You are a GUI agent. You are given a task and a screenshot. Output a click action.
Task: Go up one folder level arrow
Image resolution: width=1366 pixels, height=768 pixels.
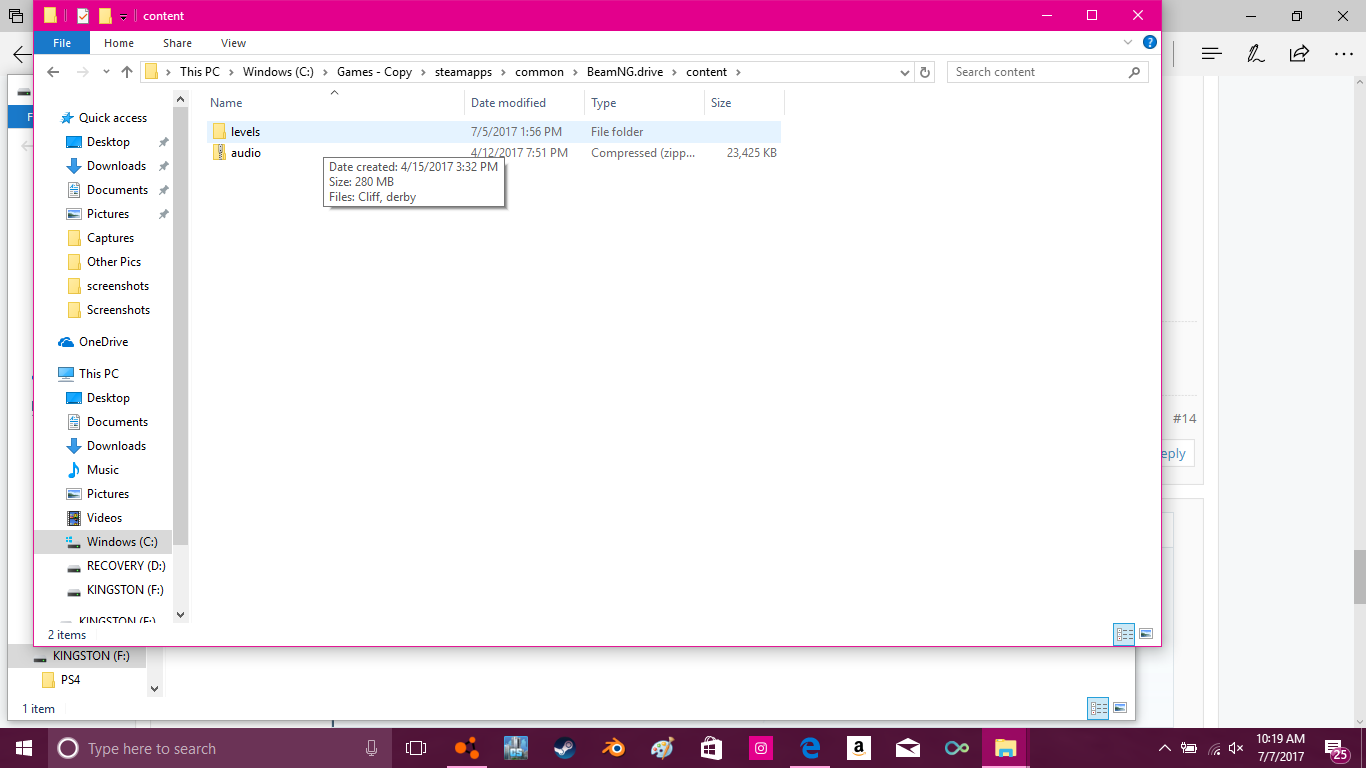point(127,72)
